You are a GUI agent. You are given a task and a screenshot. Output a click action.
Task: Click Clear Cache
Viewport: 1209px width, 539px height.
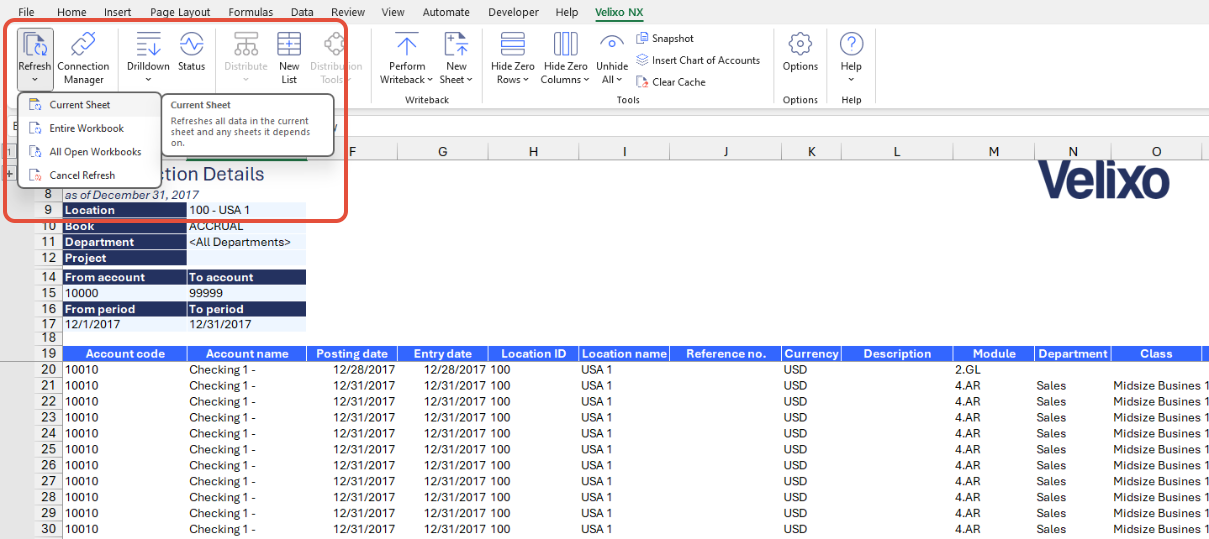tap(670, 82)
